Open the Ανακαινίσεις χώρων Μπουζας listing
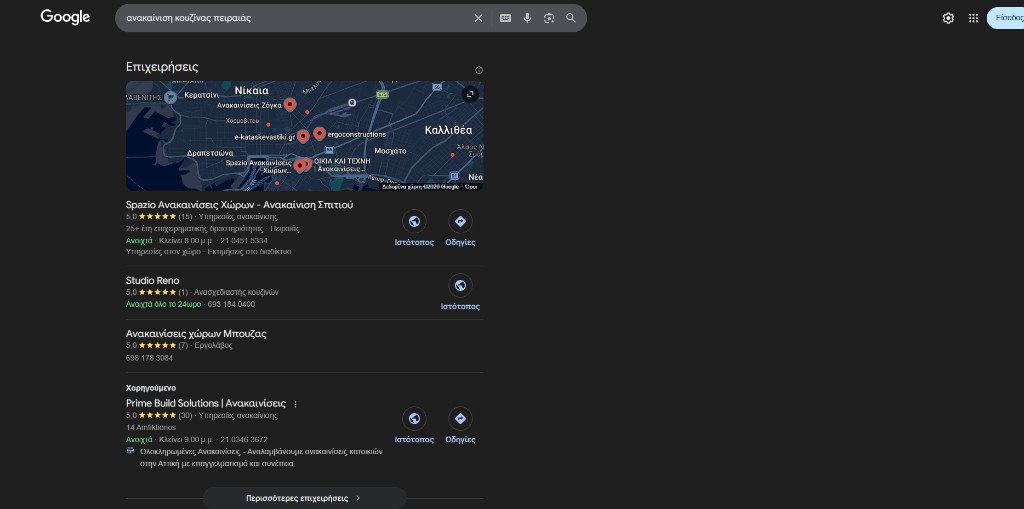Image resolution: width=1024 pixels, height=509 pixels. click(x=196, y=334)
